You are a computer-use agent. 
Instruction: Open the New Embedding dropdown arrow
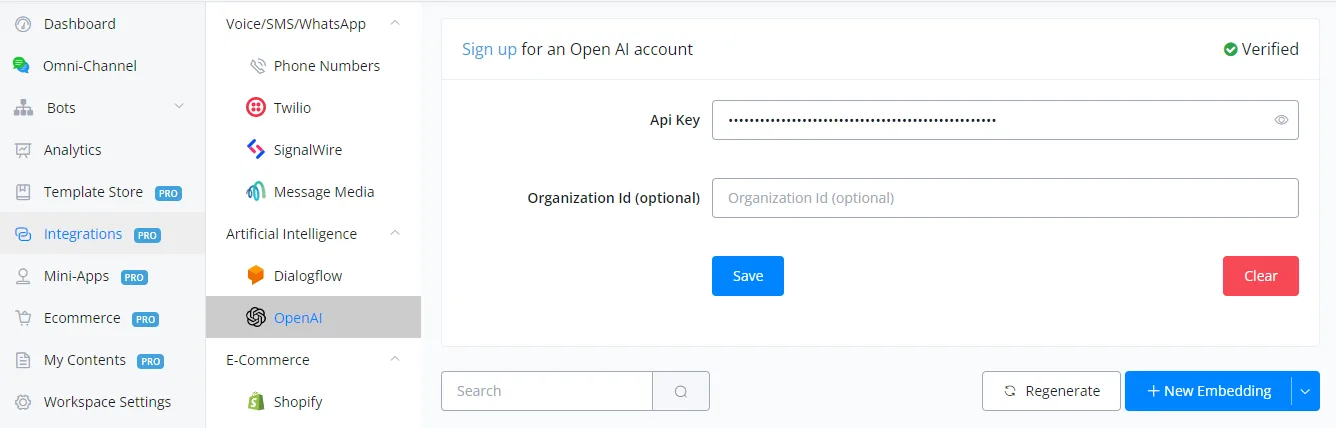(x=1305, y=391)
